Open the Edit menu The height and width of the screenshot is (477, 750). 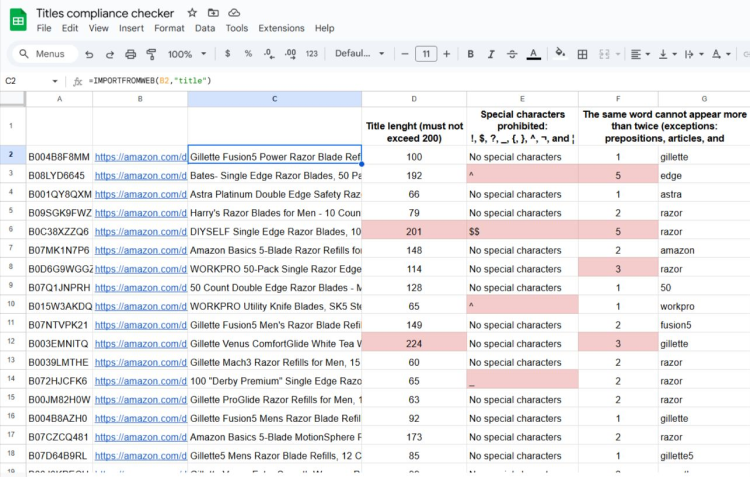click(x=70, y=28)
